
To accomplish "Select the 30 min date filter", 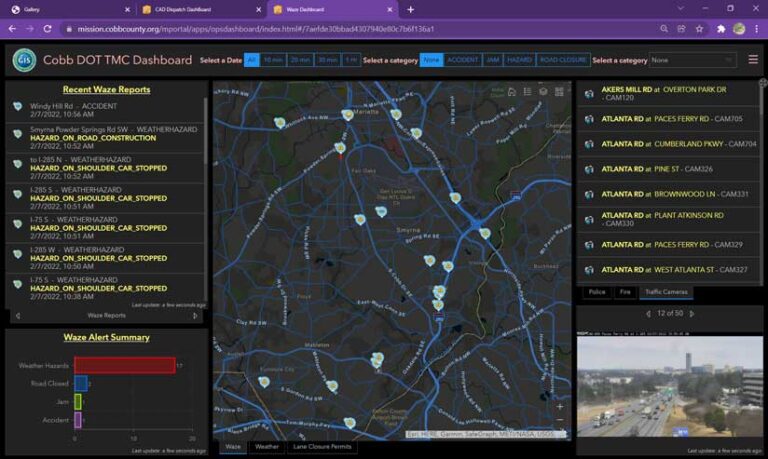I will pyautogui.click(x=328, y=60).
